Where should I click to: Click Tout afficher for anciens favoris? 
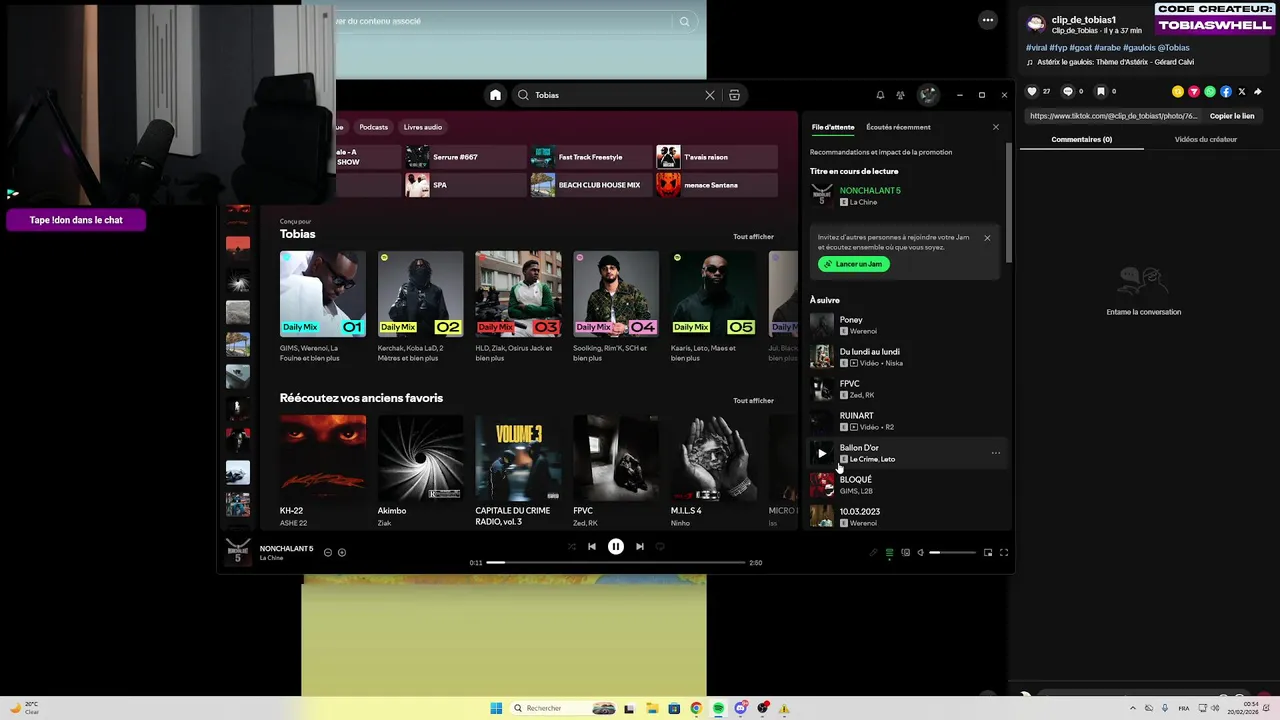pyautogui.click(x=753, y=401)
